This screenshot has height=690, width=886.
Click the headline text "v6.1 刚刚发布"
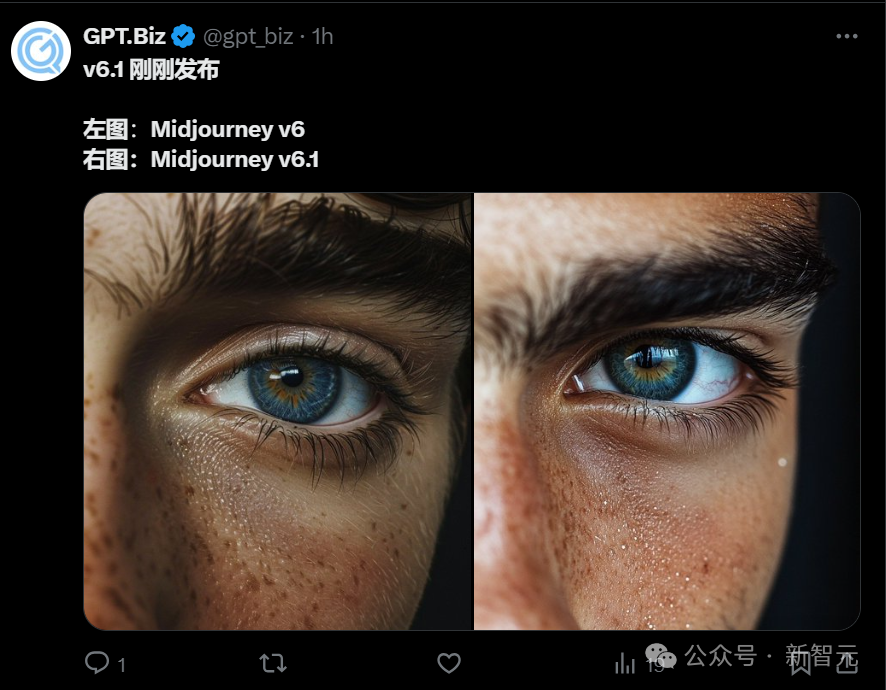pyautogui.click(x=150, y=69)
